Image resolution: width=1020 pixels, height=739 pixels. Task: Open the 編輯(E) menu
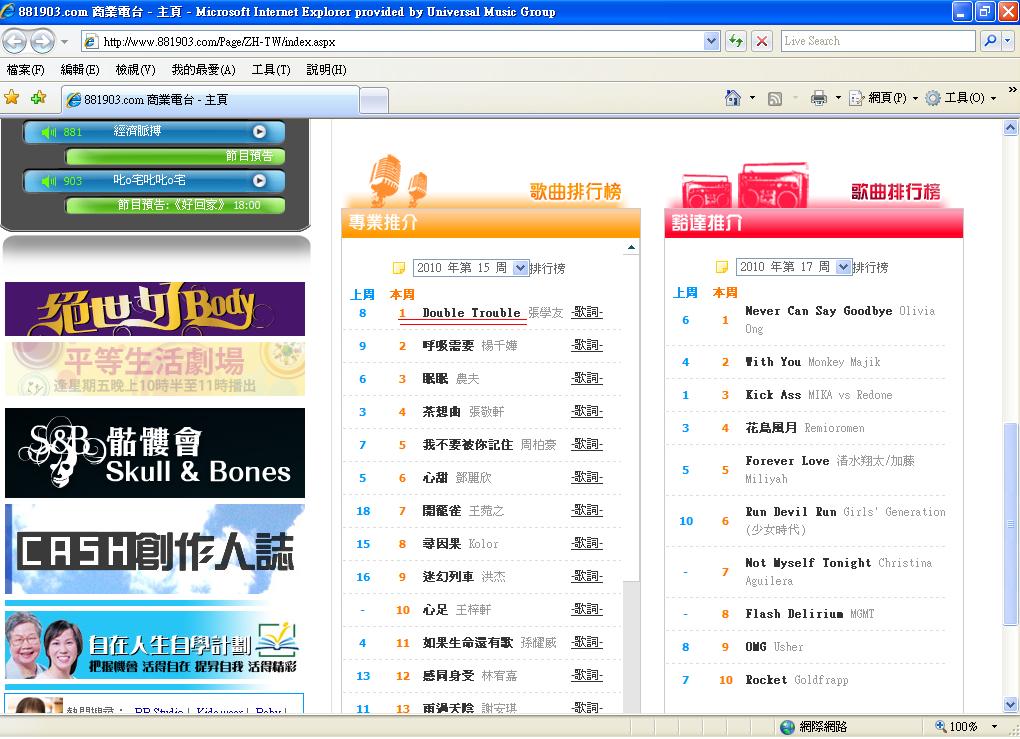click(79, 70)
